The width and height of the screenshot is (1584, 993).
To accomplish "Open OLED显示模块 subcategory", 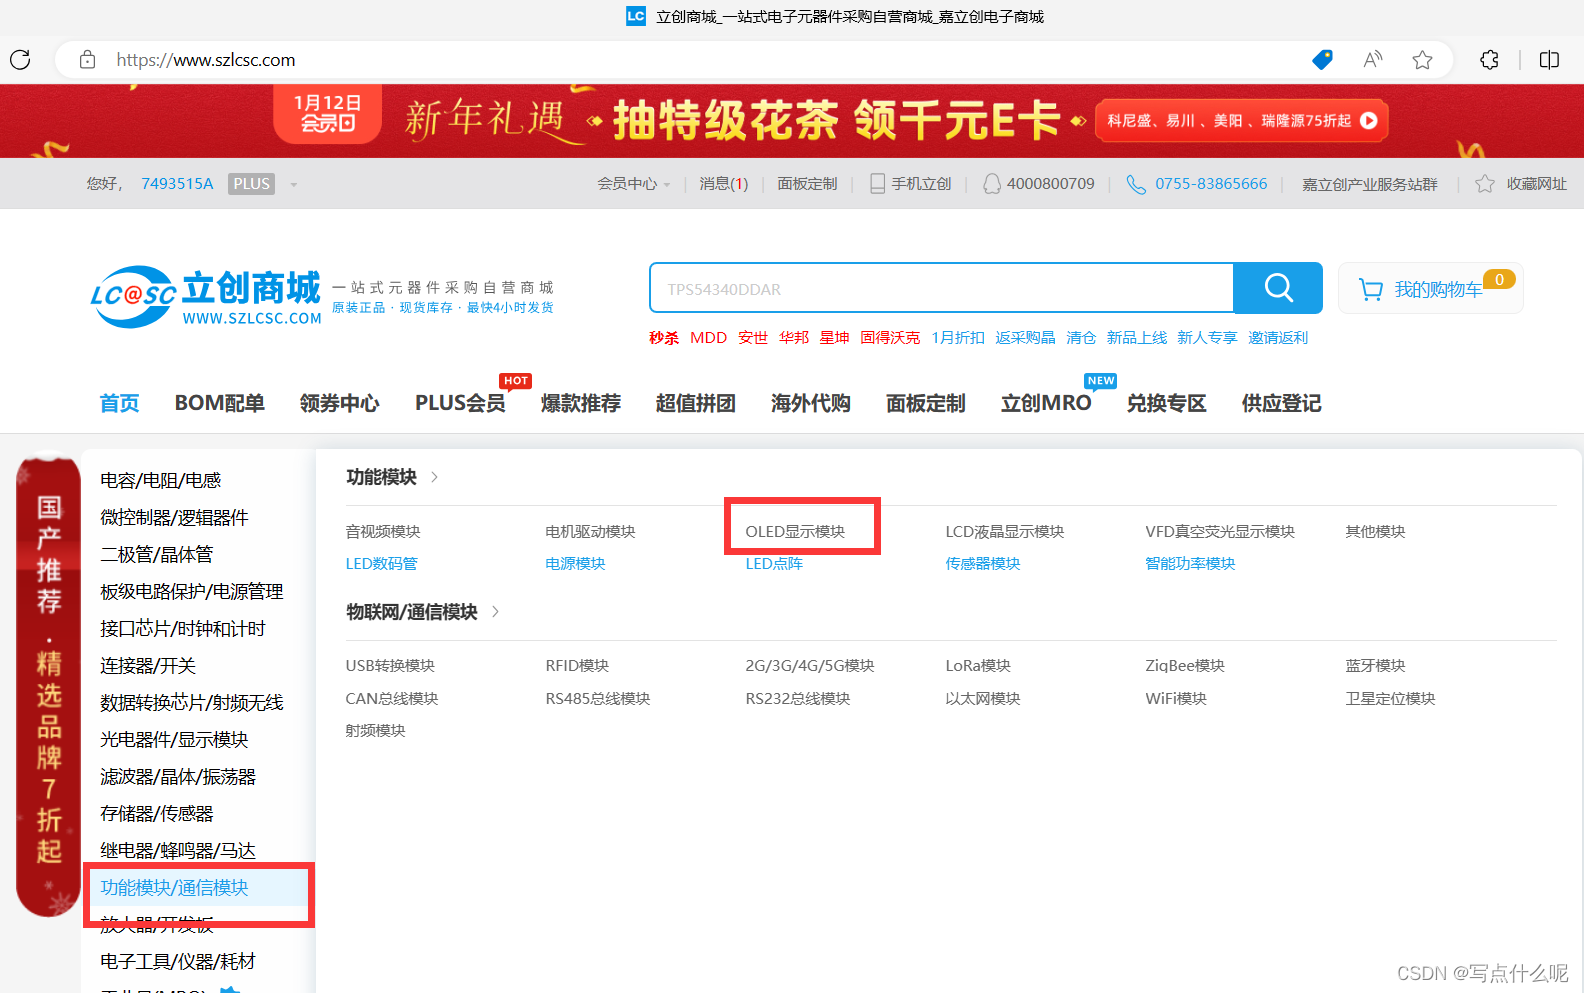I will [795, 531].
